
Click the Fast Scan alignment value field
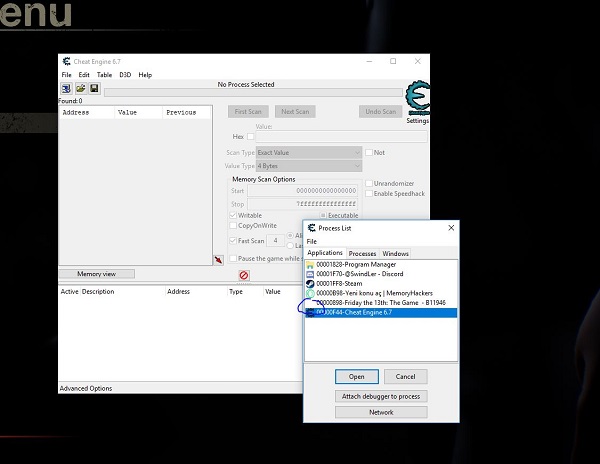point(276,241)
